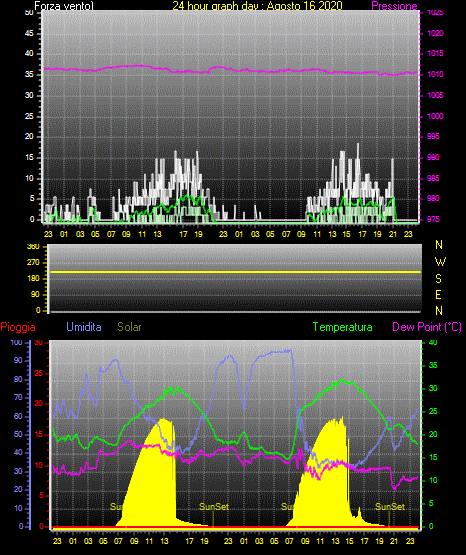Click the wind direction axis value 270

pyautogui.click(x=34, y=263)
